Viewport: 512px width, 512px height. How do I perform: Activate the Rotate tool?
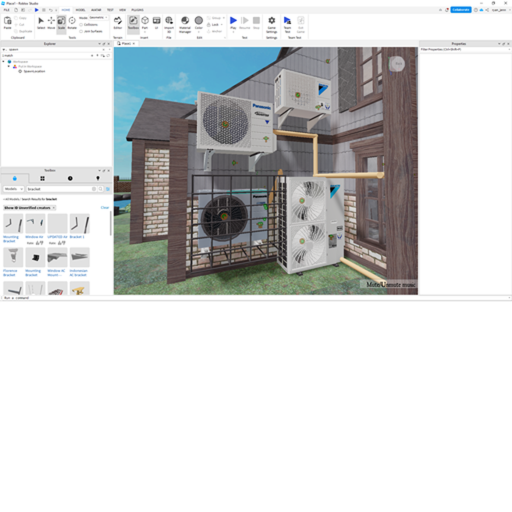coord(72,23)
